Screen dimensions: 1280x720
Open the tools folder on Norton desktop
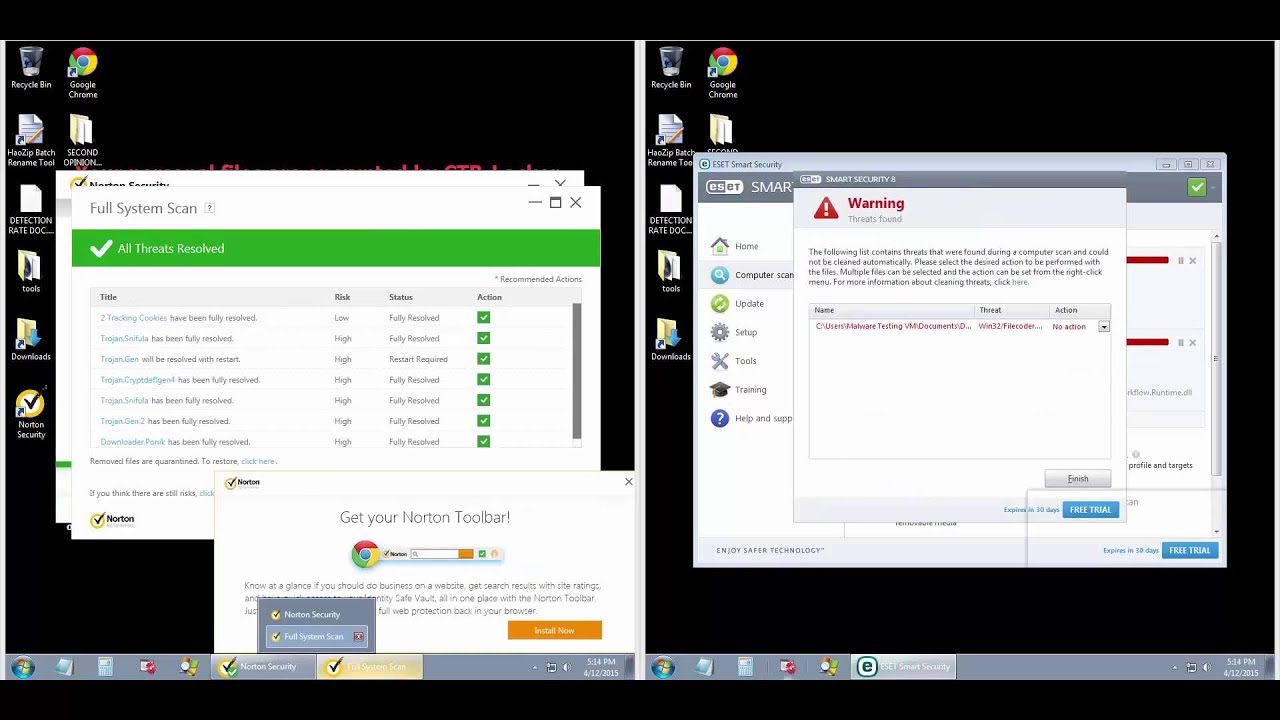pos(31,271)
